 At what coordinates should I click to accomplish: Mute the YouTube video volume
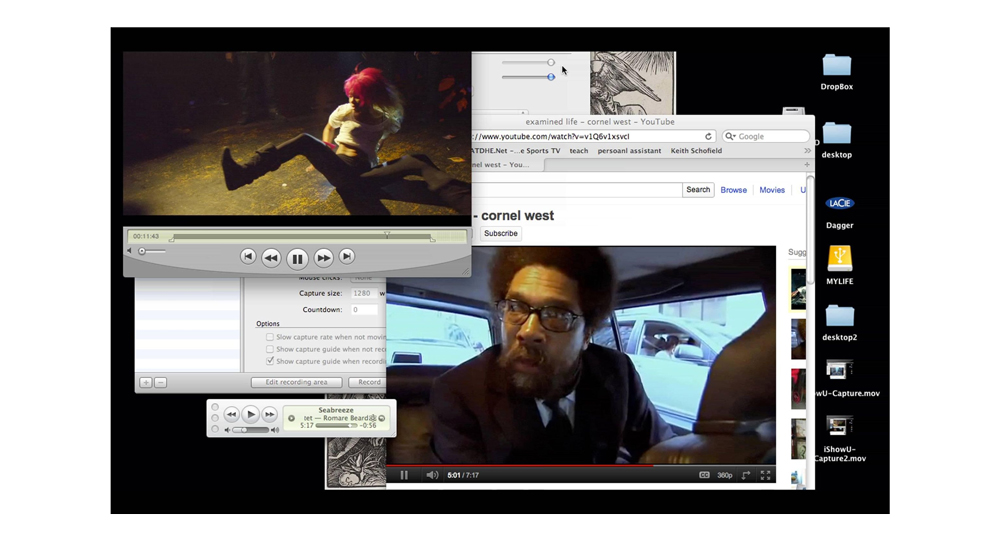point(432,475)
